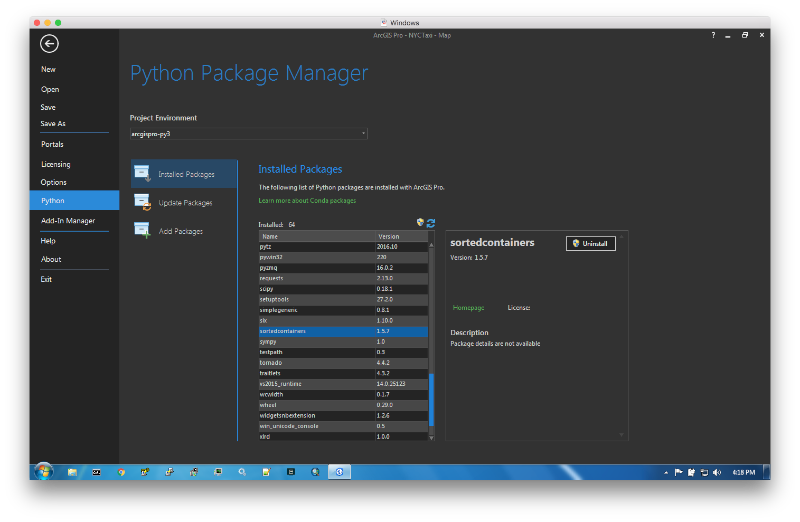Click the shield icon next to refresh
The height and width of the screenshot is (522, 800).
[420, 222]
